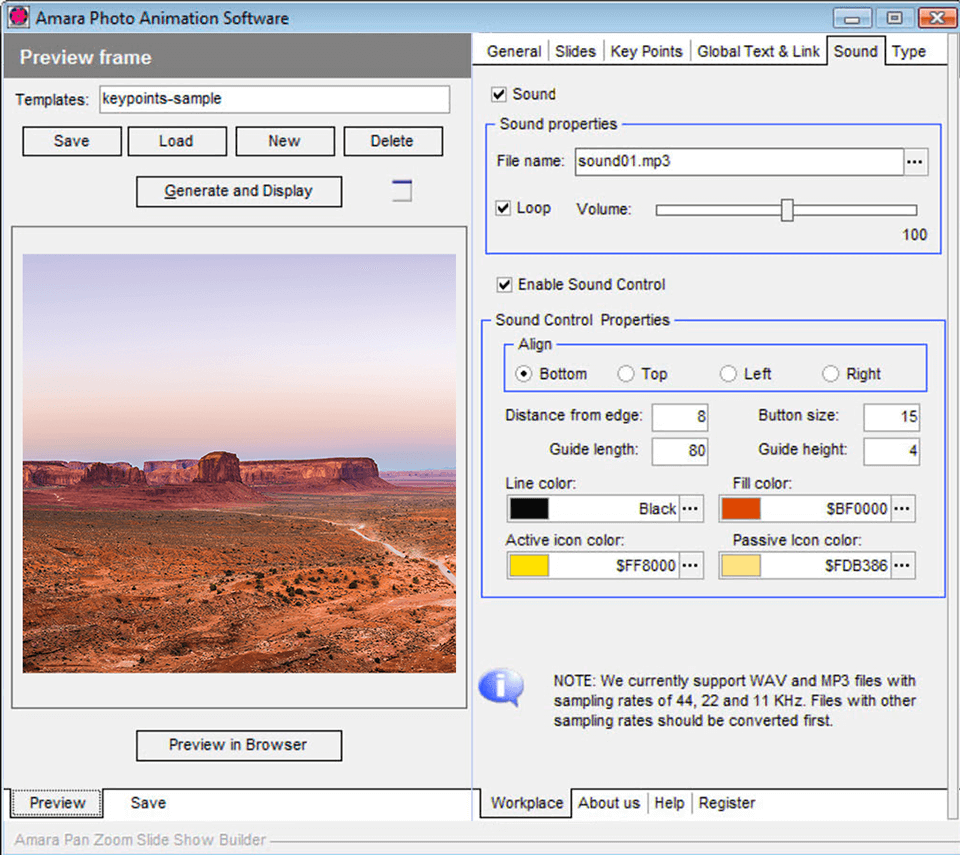Screen dimensions: 960x855
Task: Click the blue info bubble icon
Action: (x=501, y=688)
